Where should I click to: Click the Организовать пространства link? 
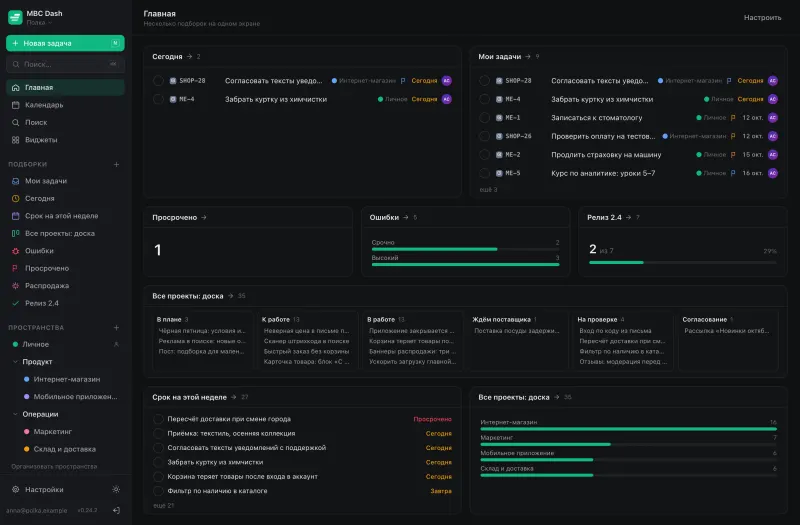point(54,466)
